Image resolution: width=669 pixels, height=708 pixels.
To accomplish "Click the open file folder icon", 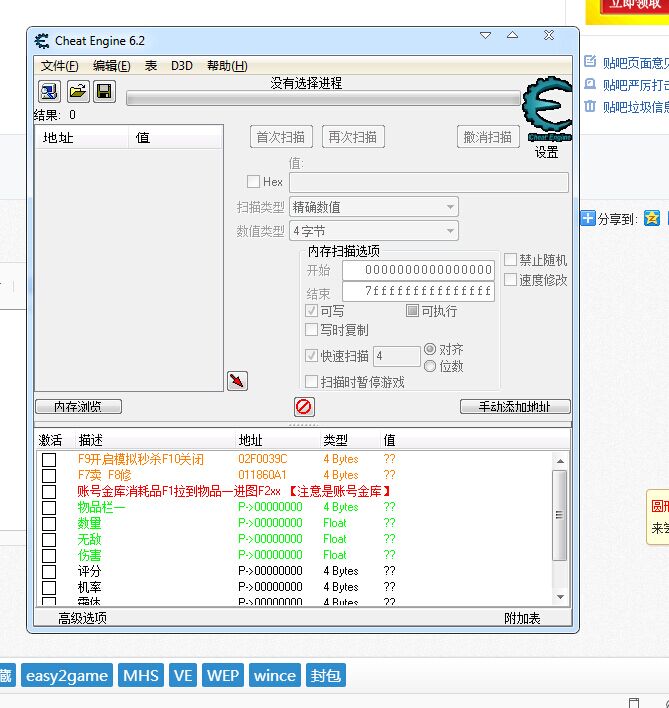I will (78, 92).
